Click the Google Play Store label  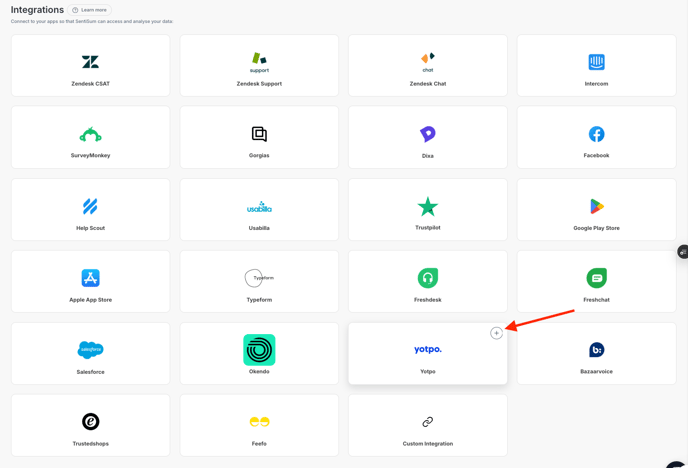(596, 228)
